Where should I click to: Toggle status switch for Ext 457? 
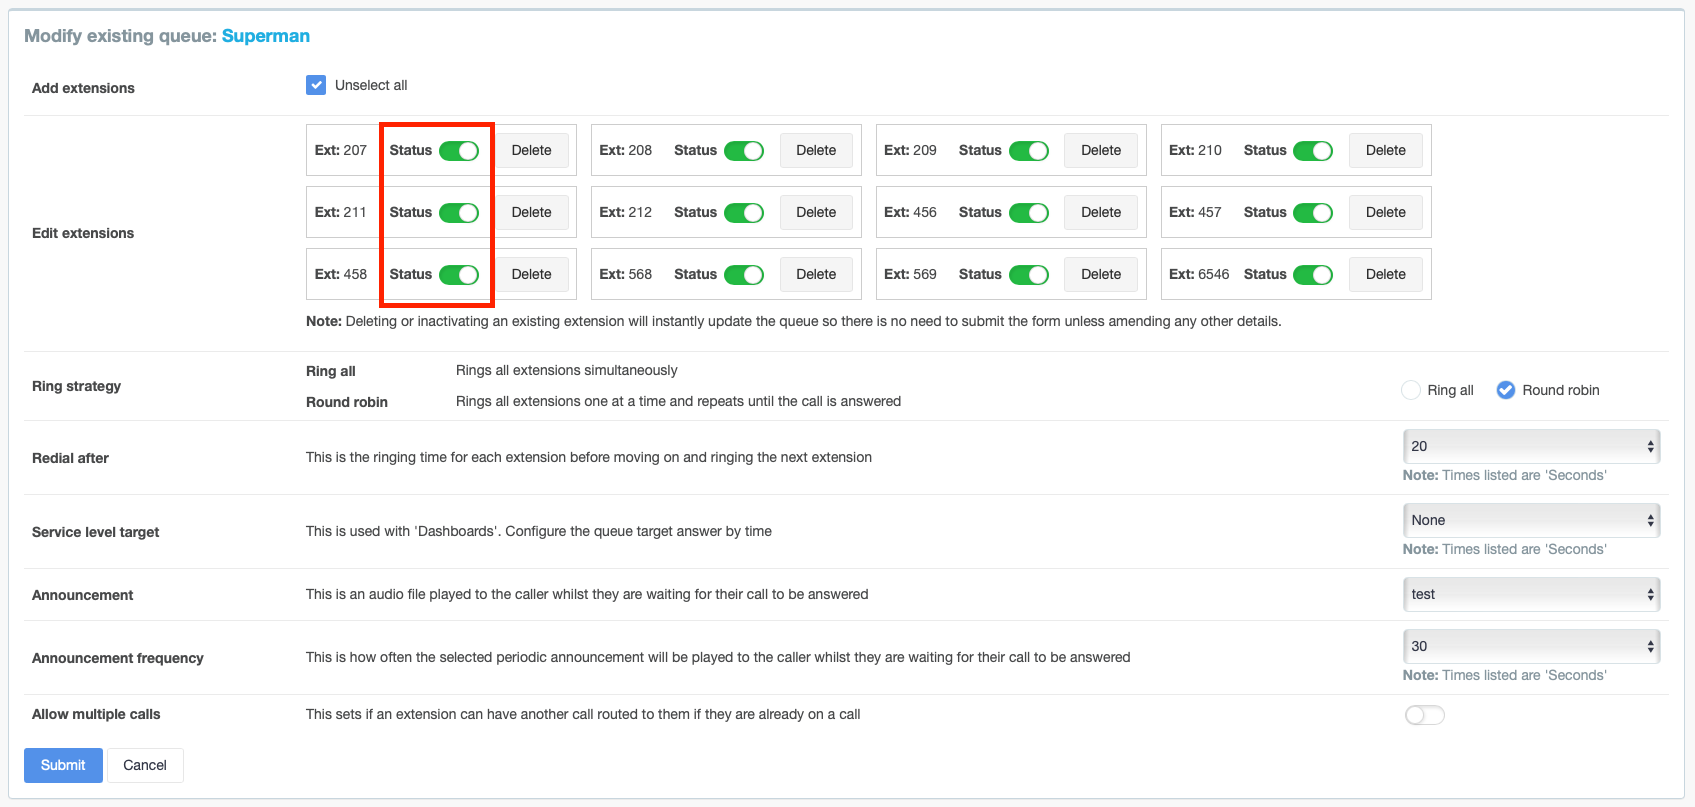tap(1313, 213)
